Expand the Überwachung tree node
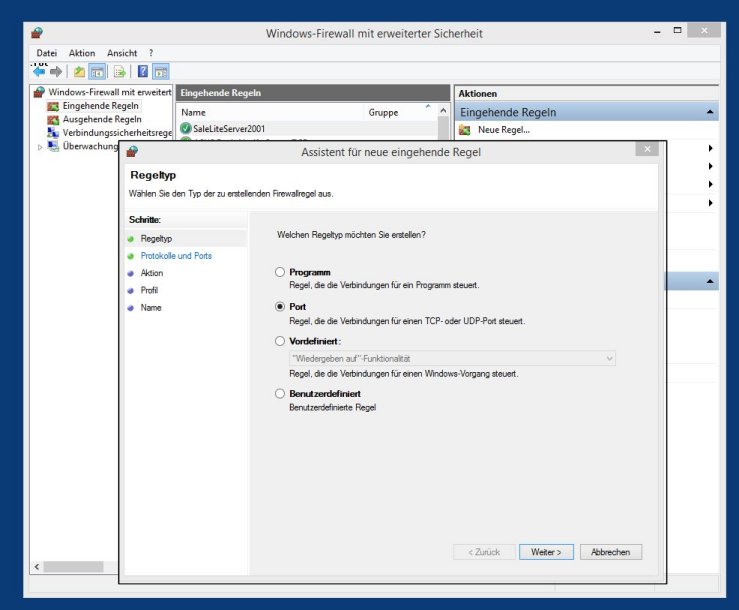The height and width of the screenshot is (610, 739). click(41, 146)
